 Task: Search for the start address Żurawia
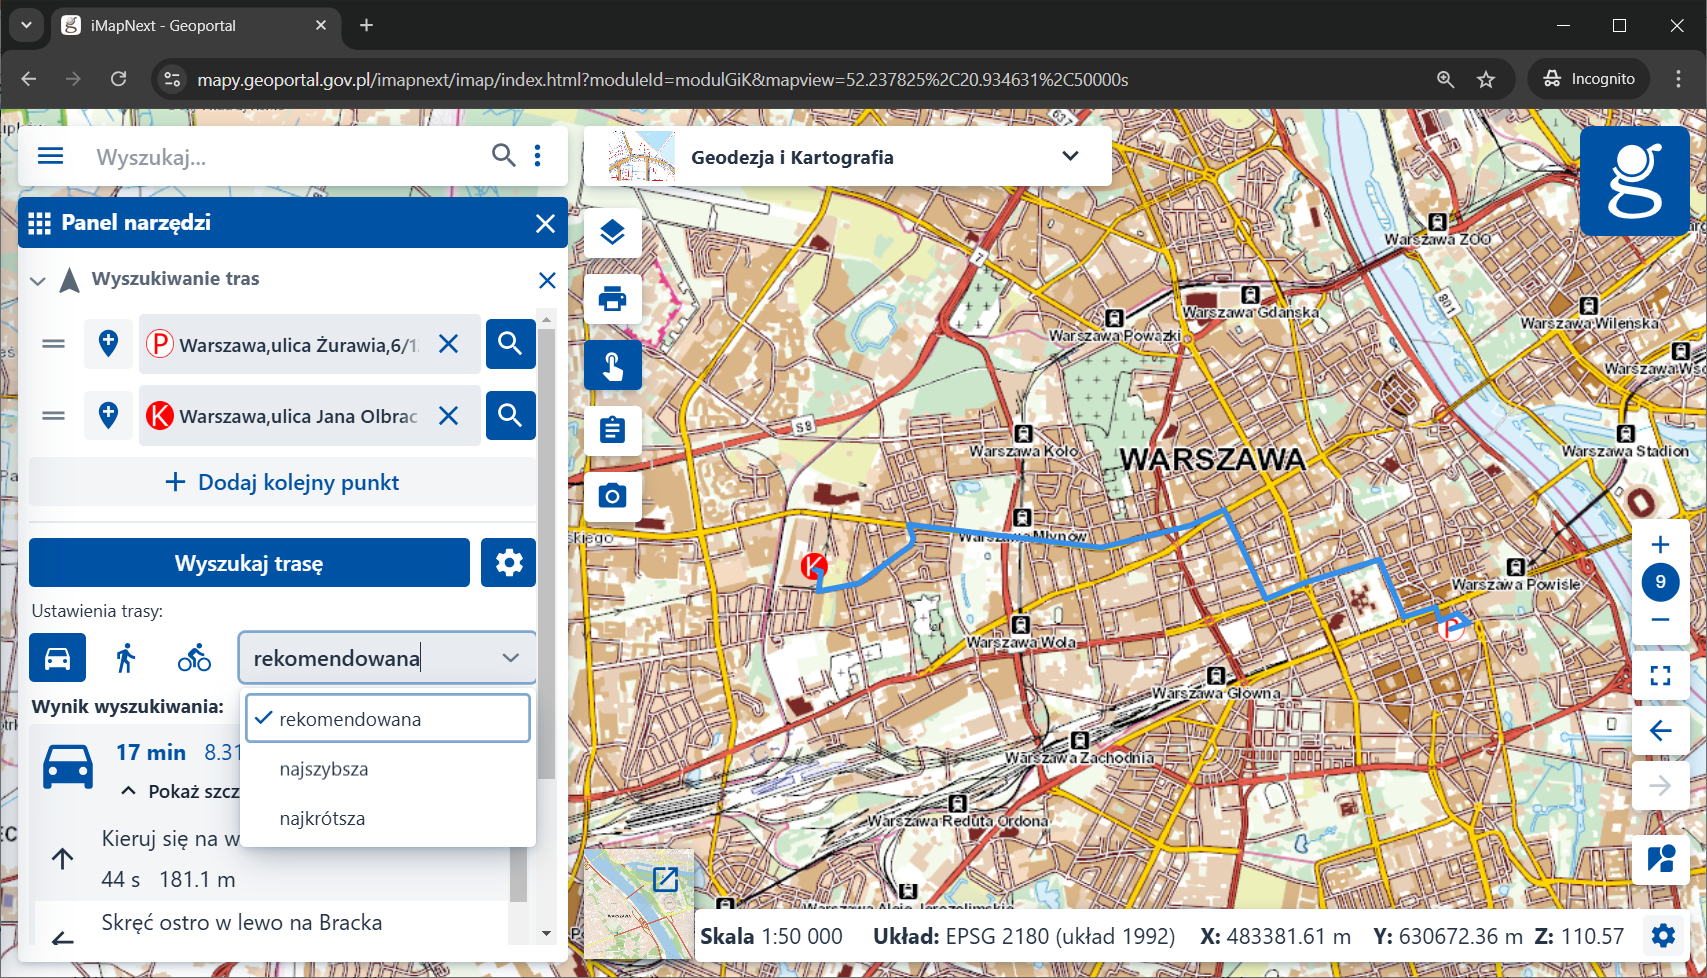(x=510, y=343)
